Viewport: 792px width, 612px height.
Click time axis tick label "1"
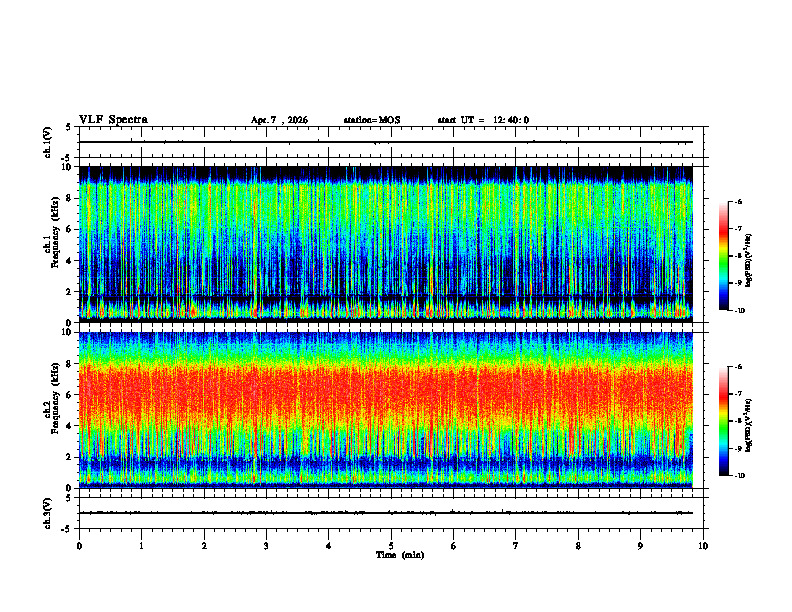141,546
